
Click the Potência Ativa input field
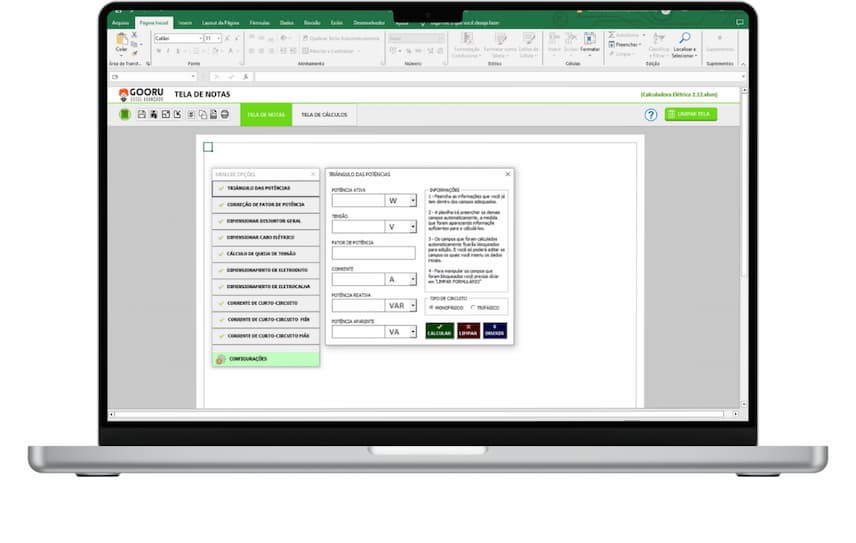pos(358,201)
